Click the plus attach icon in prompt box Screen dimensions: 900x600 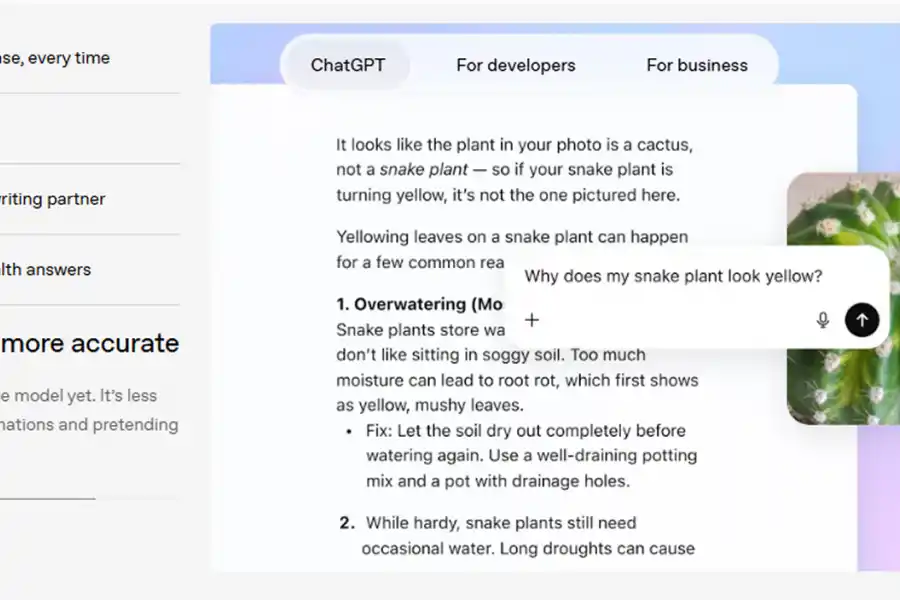[532, 320]
